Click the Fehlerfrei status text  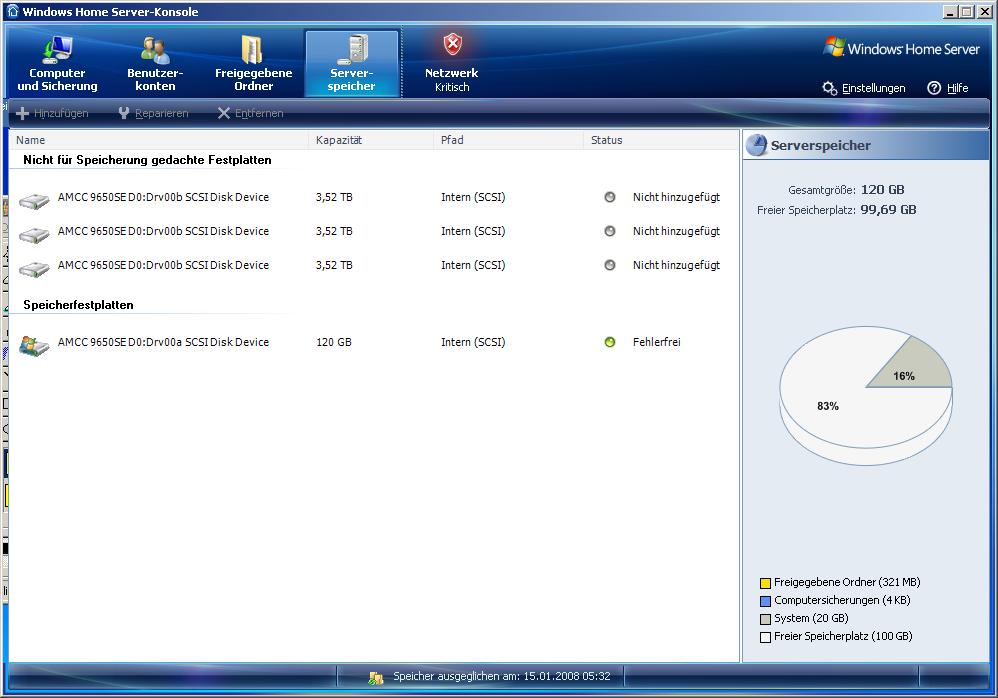656,342
